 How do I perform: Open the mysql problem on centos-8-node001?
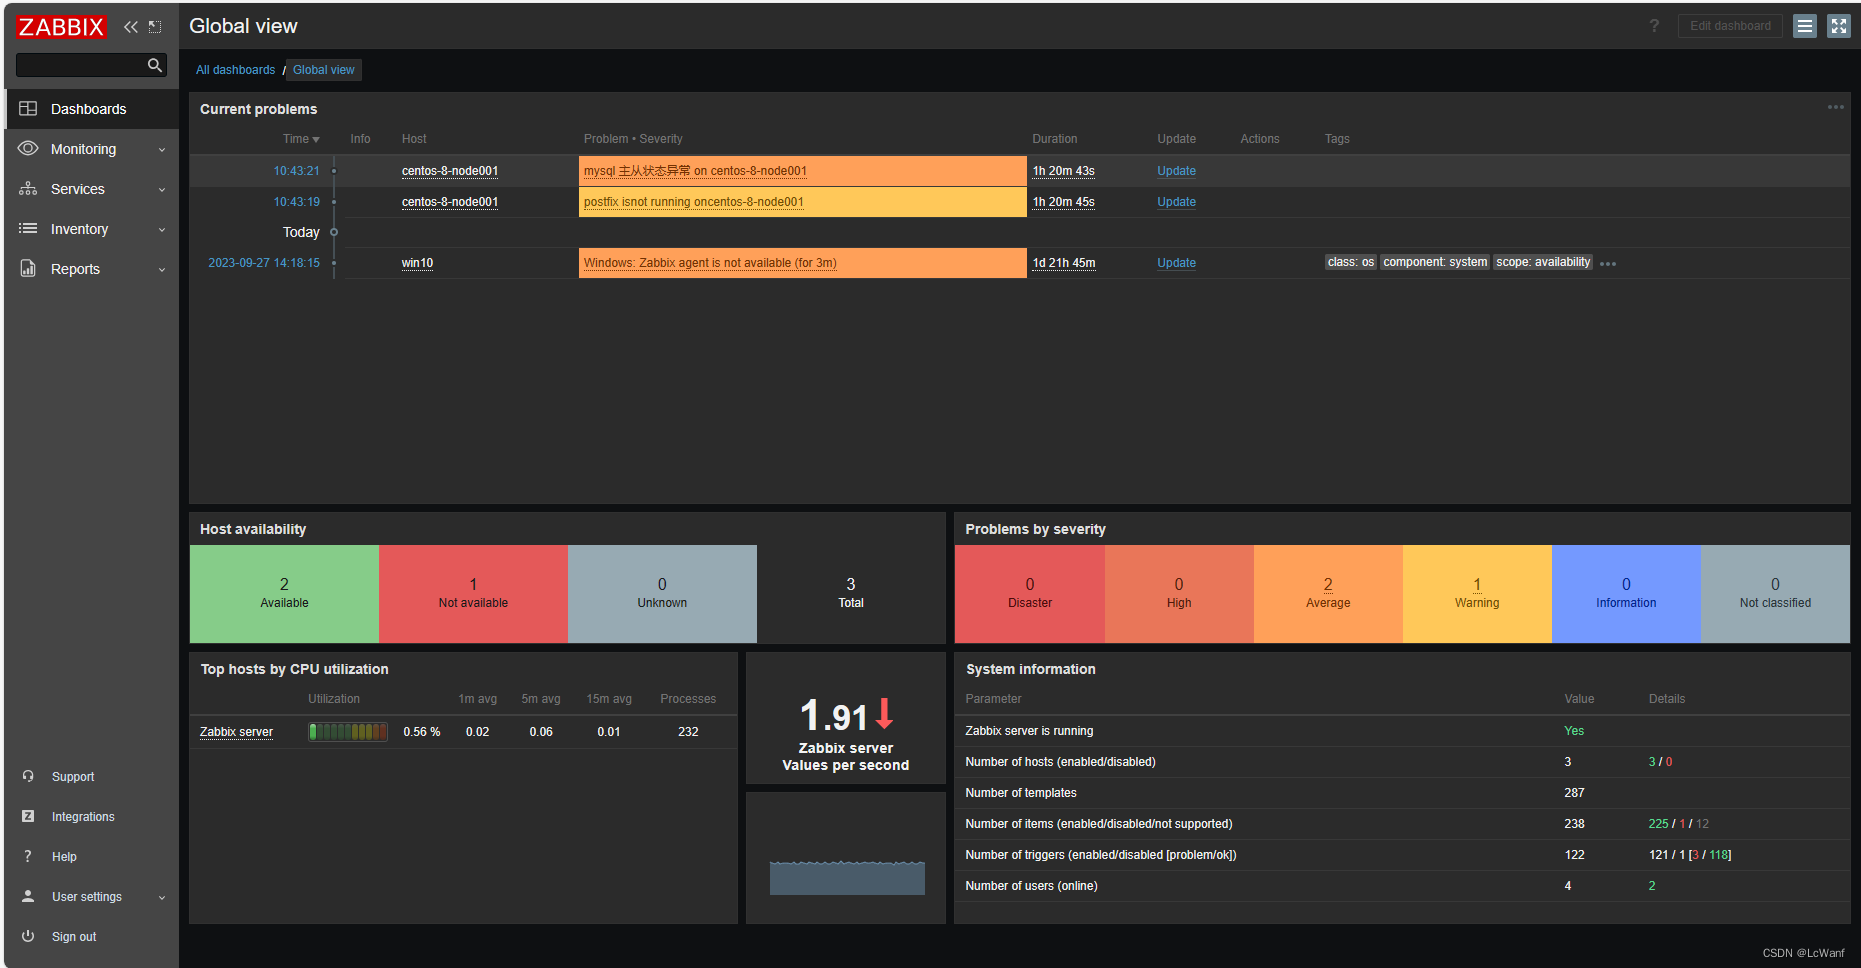point(695,171)
